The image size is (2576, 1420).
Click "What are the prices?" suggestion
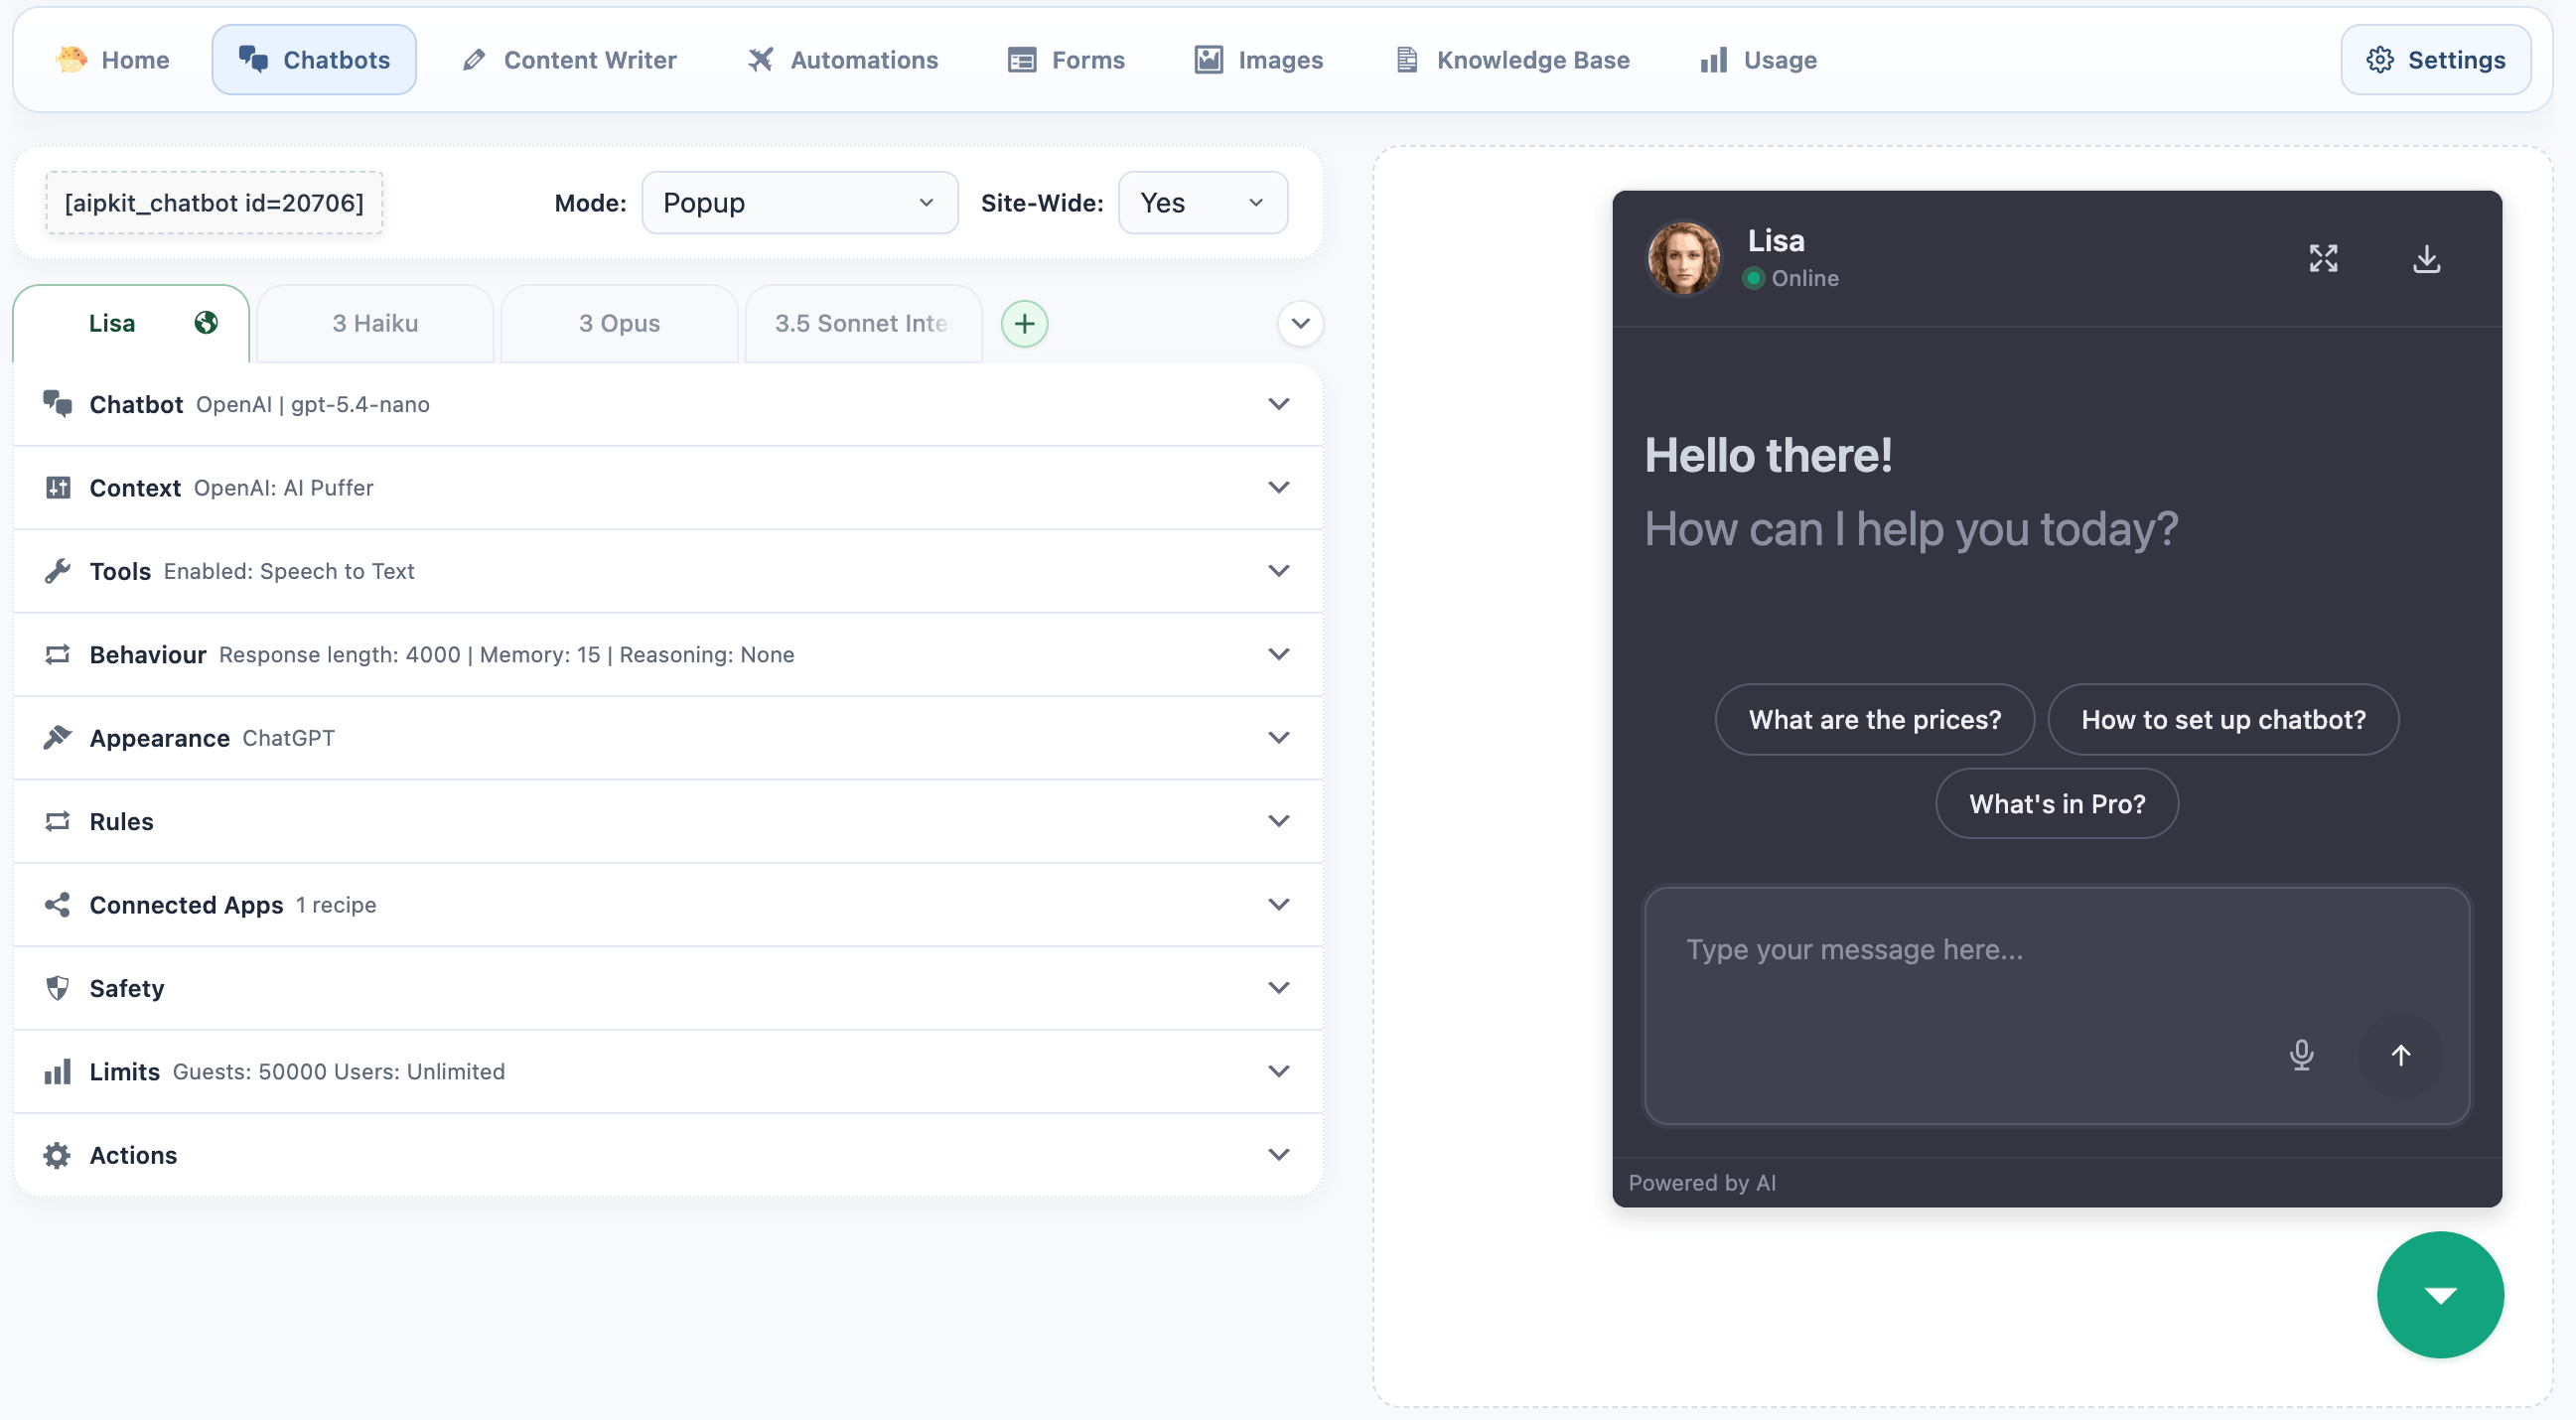1874,720
